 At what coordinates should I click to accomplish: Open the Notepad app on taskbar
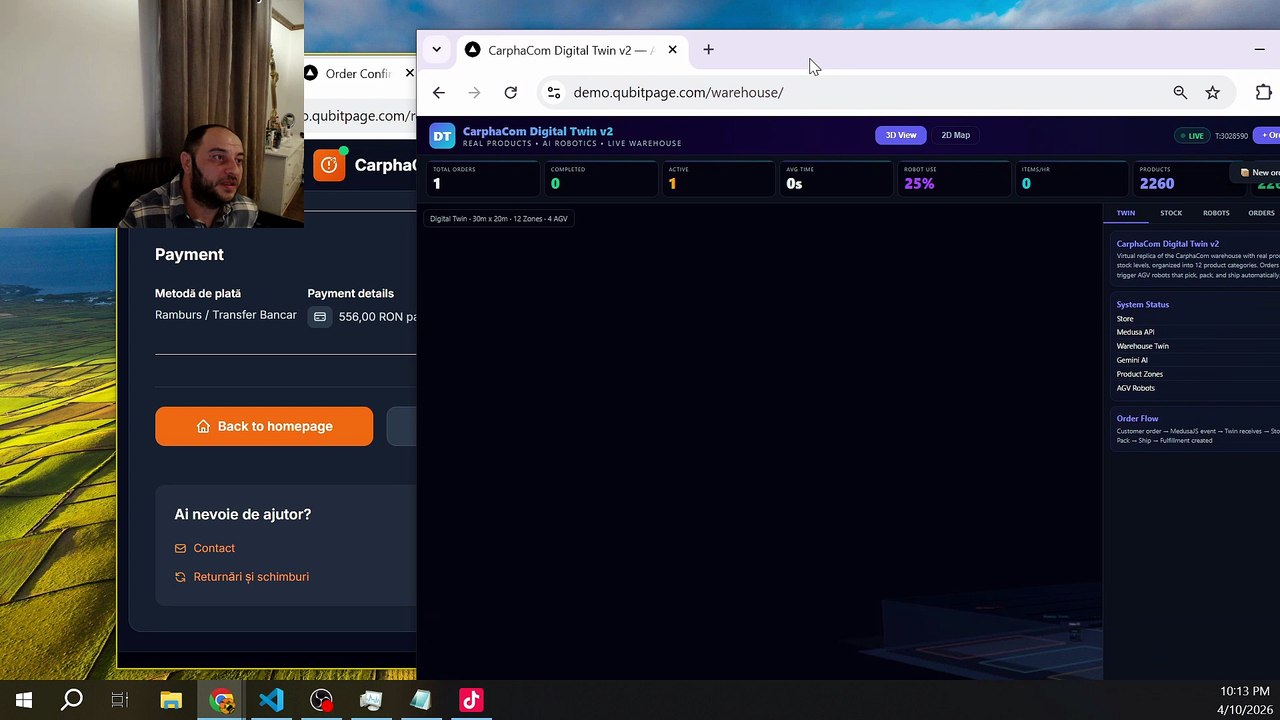coord(421,700)
